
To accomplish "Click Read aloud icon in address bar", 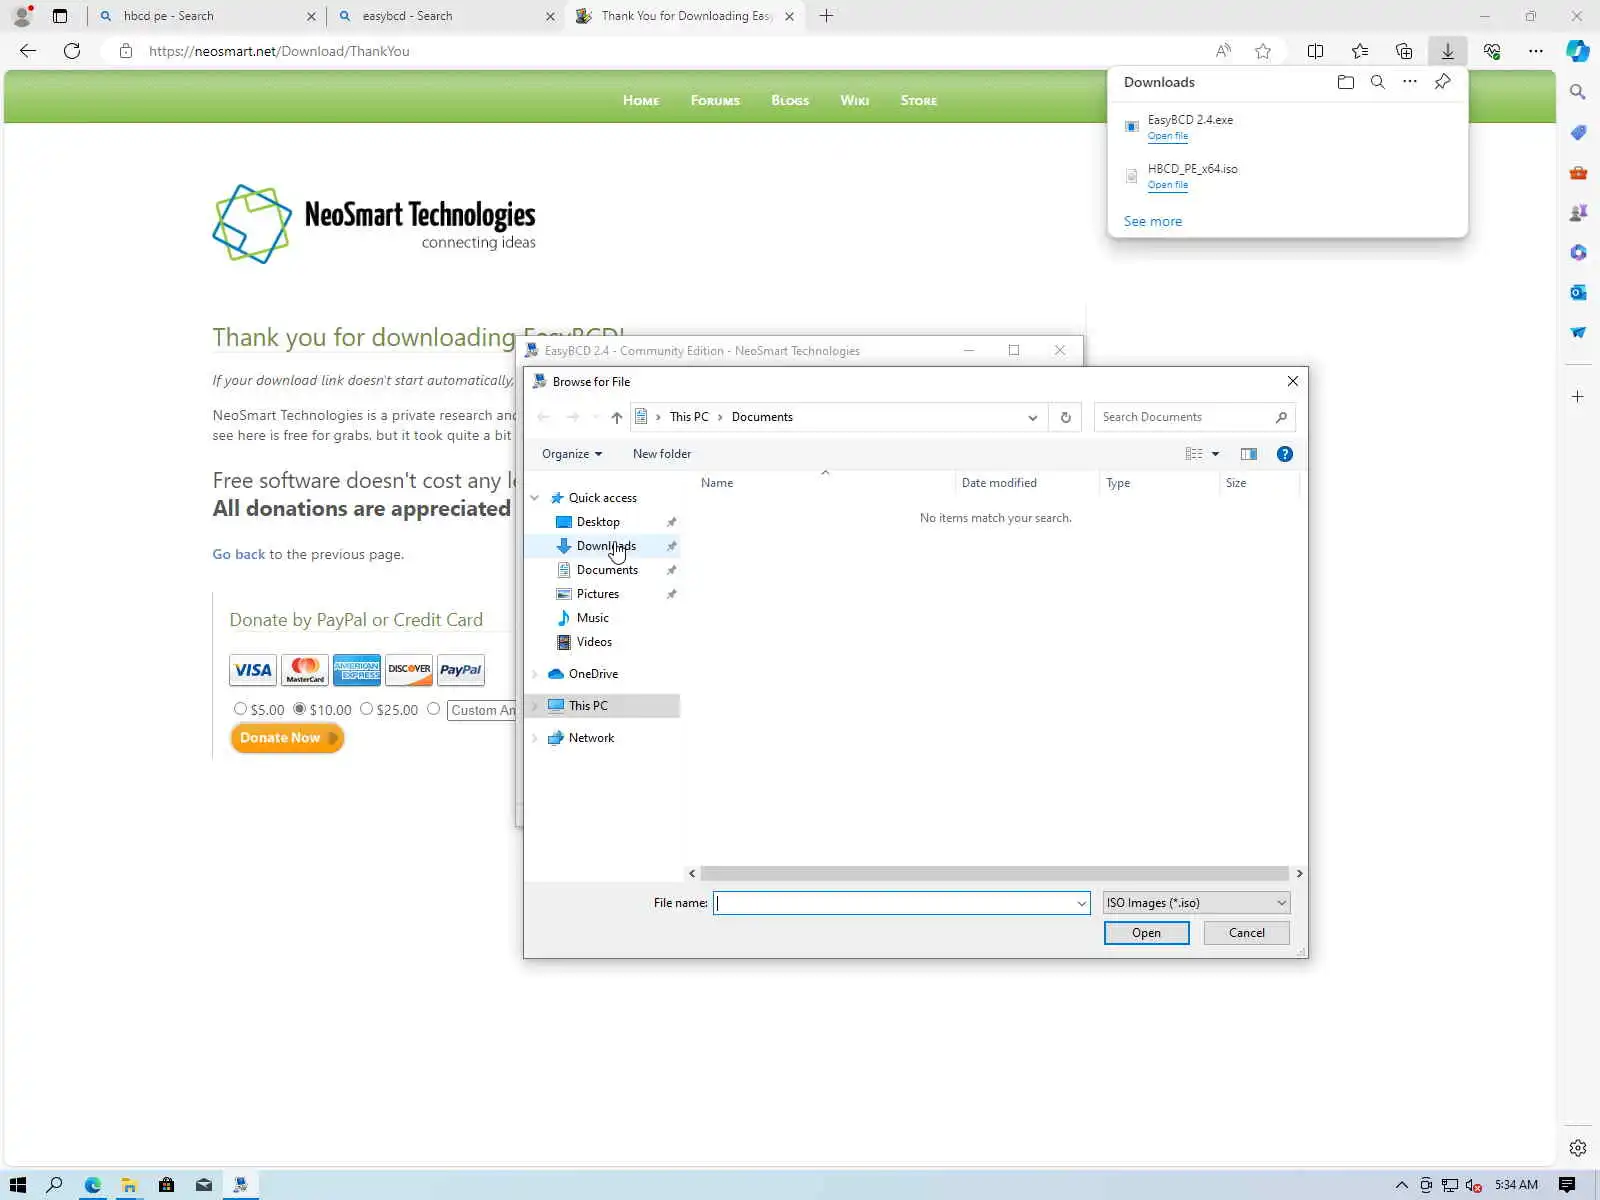I will 1223,51.
